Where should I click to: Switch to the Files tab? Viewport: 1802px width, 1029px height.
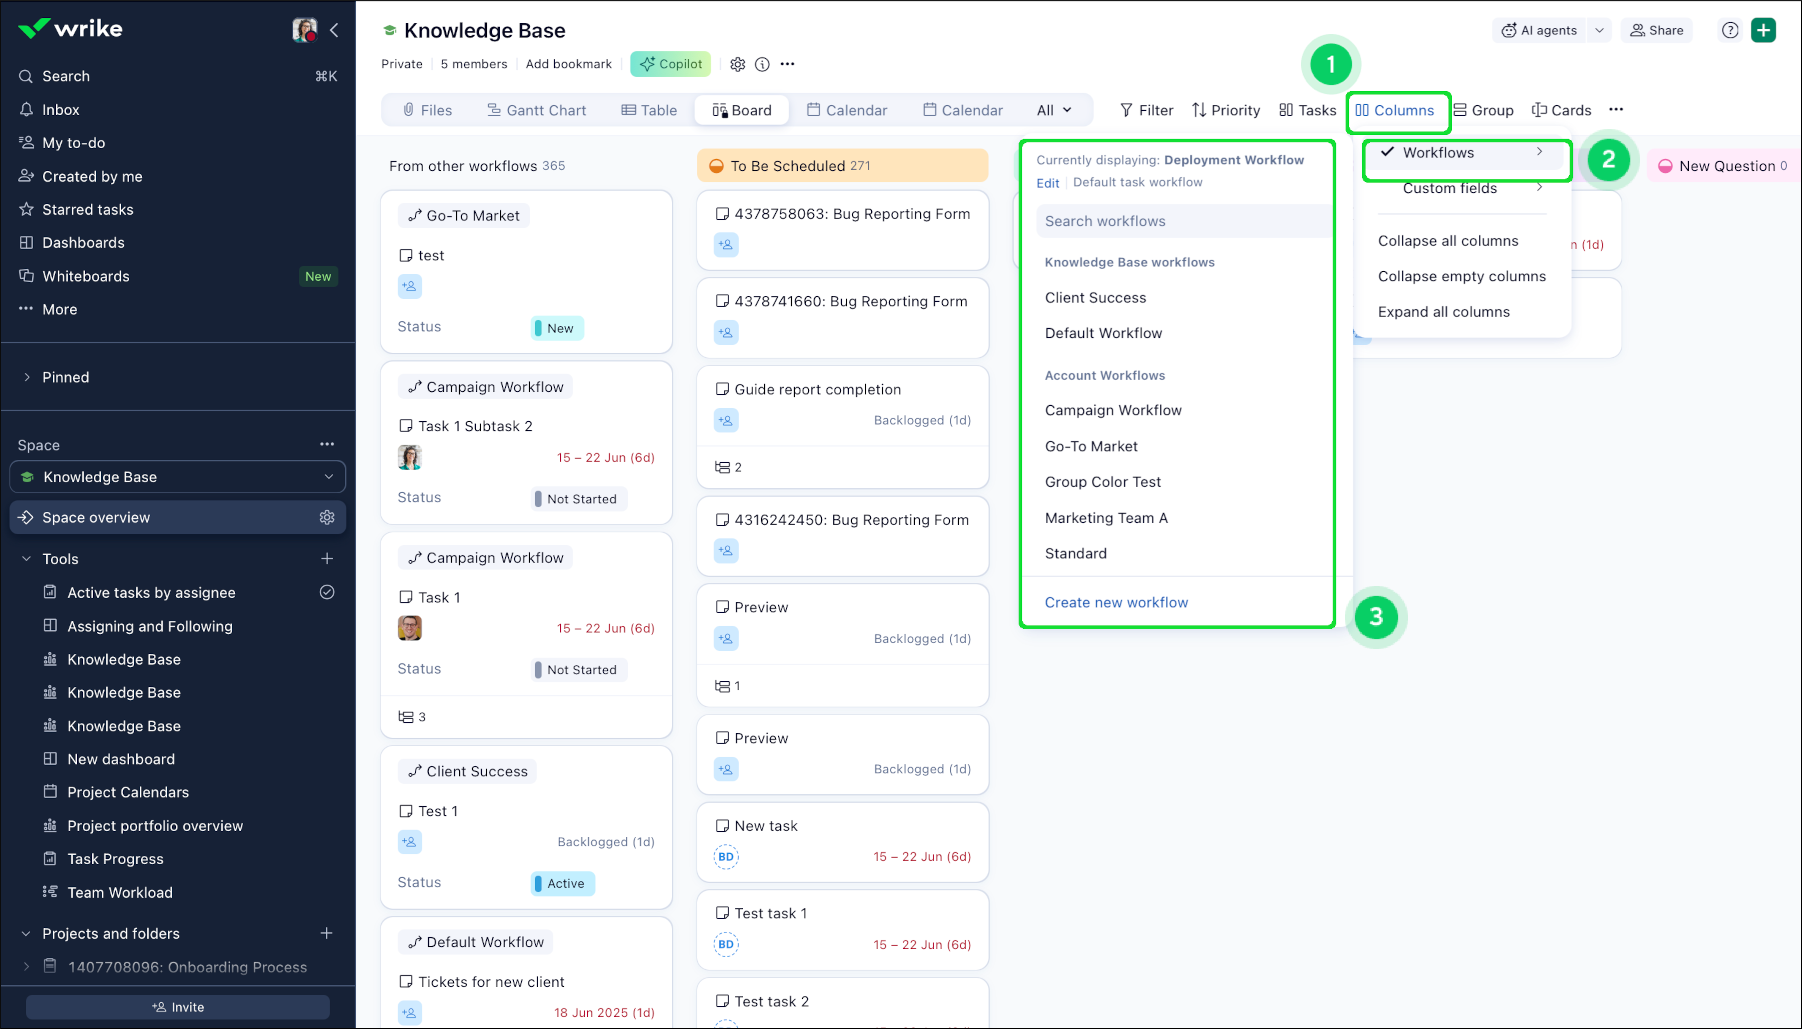(x=427, y=110)
